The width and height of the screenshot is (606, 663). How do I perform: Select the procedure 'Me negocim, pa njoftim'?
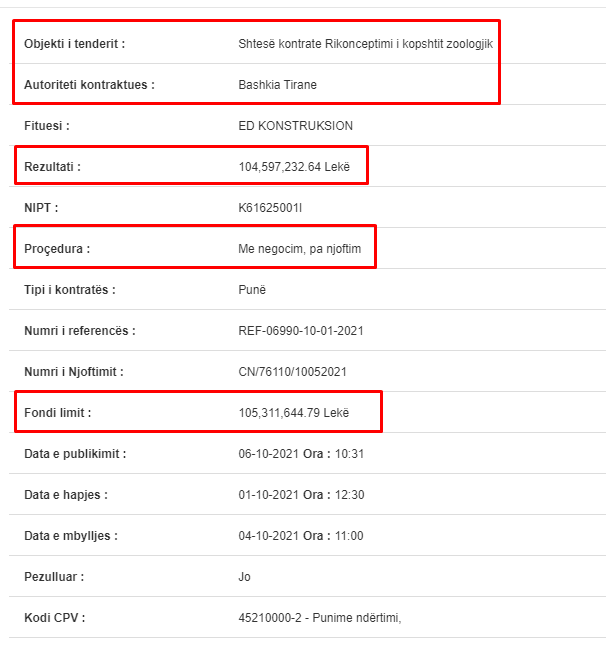[x=299, y=249]
